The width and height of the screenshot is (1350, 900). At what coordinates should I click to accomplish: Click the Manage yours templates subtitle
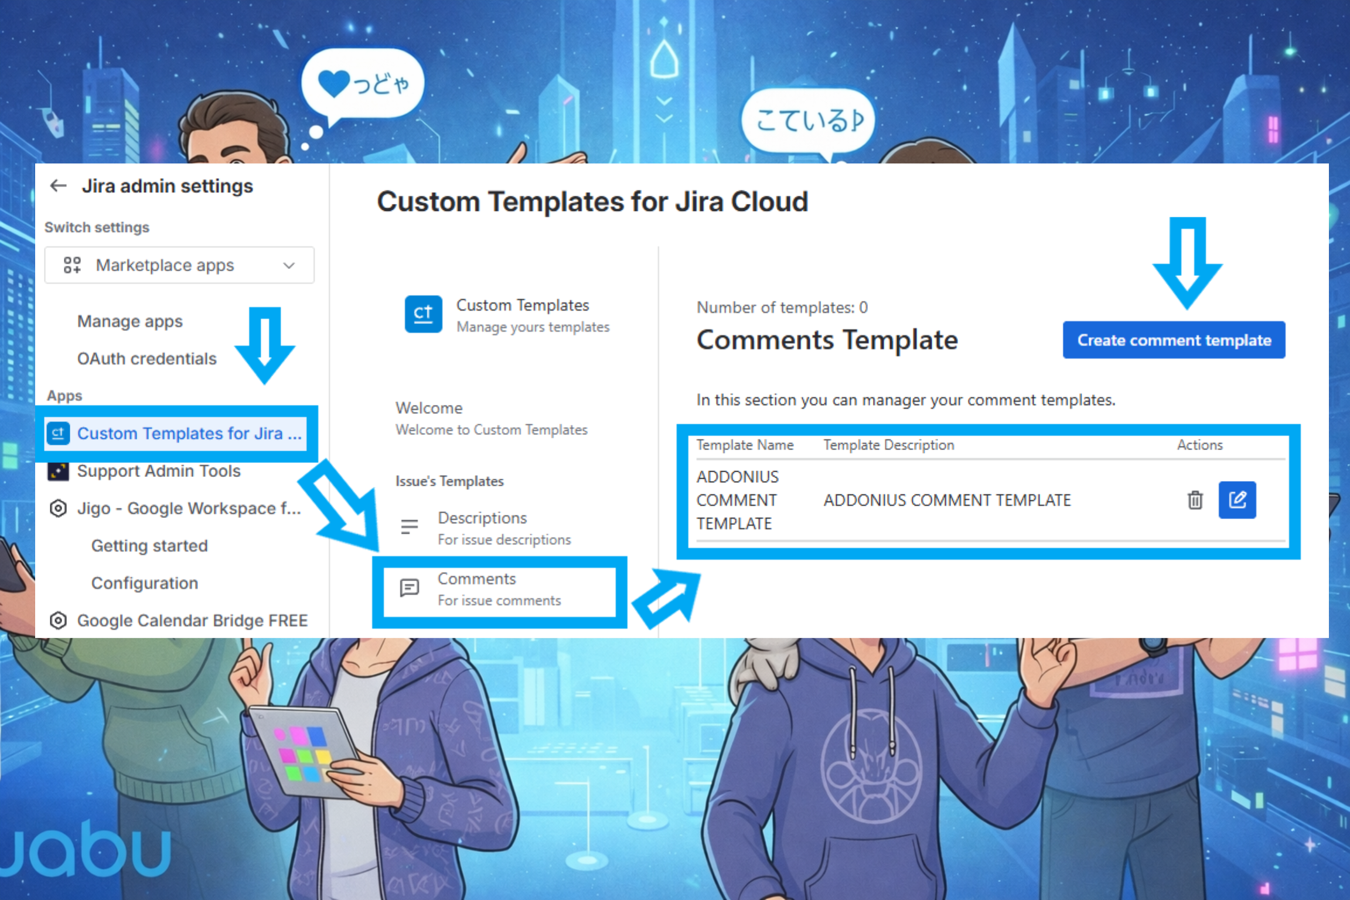(533, 327)
